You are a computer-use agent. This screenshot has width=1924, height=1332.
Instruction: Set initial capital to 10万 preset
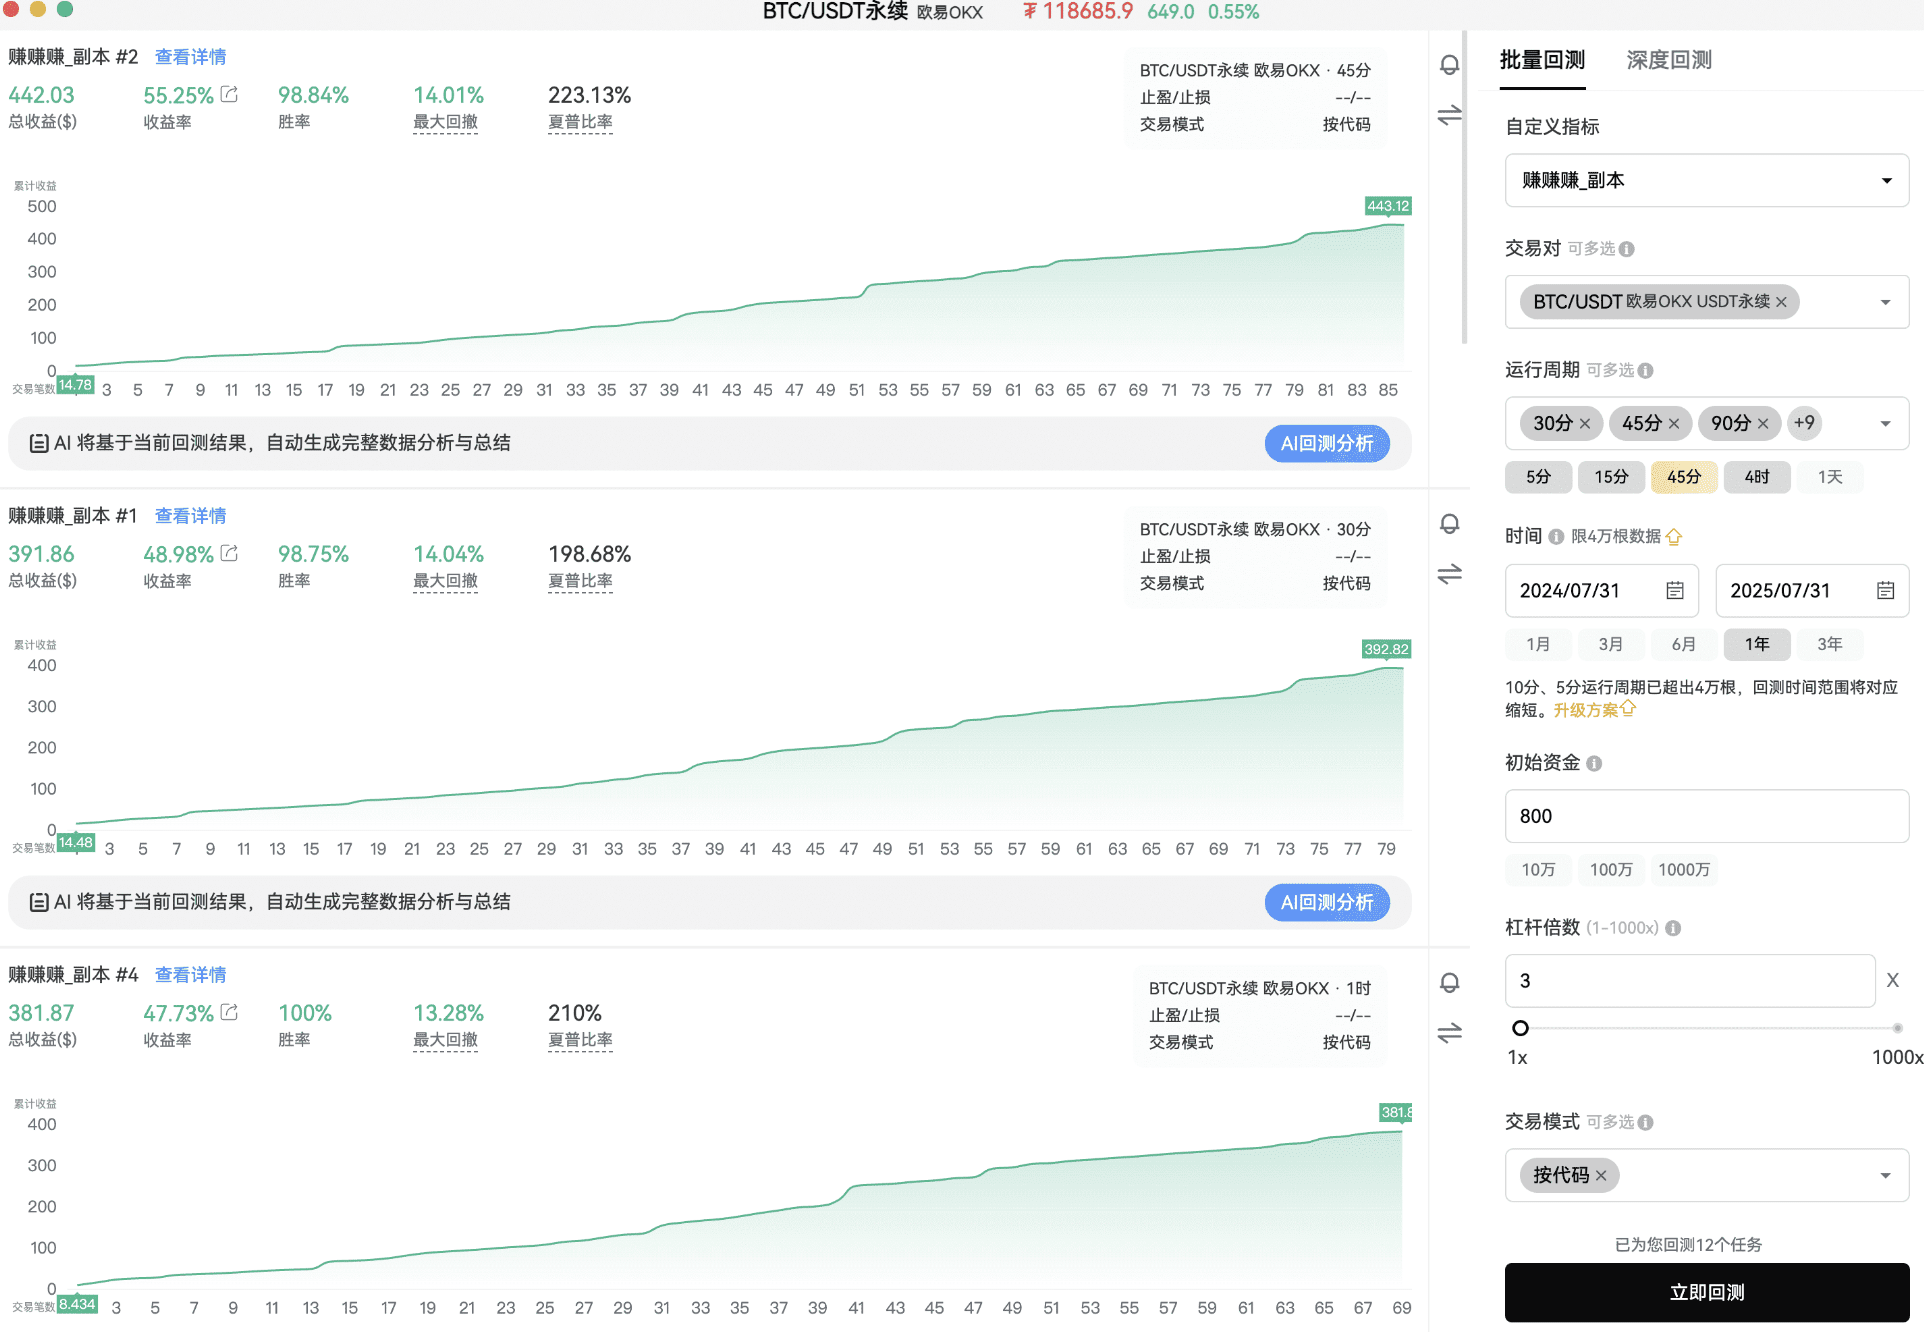[1538, 870]
